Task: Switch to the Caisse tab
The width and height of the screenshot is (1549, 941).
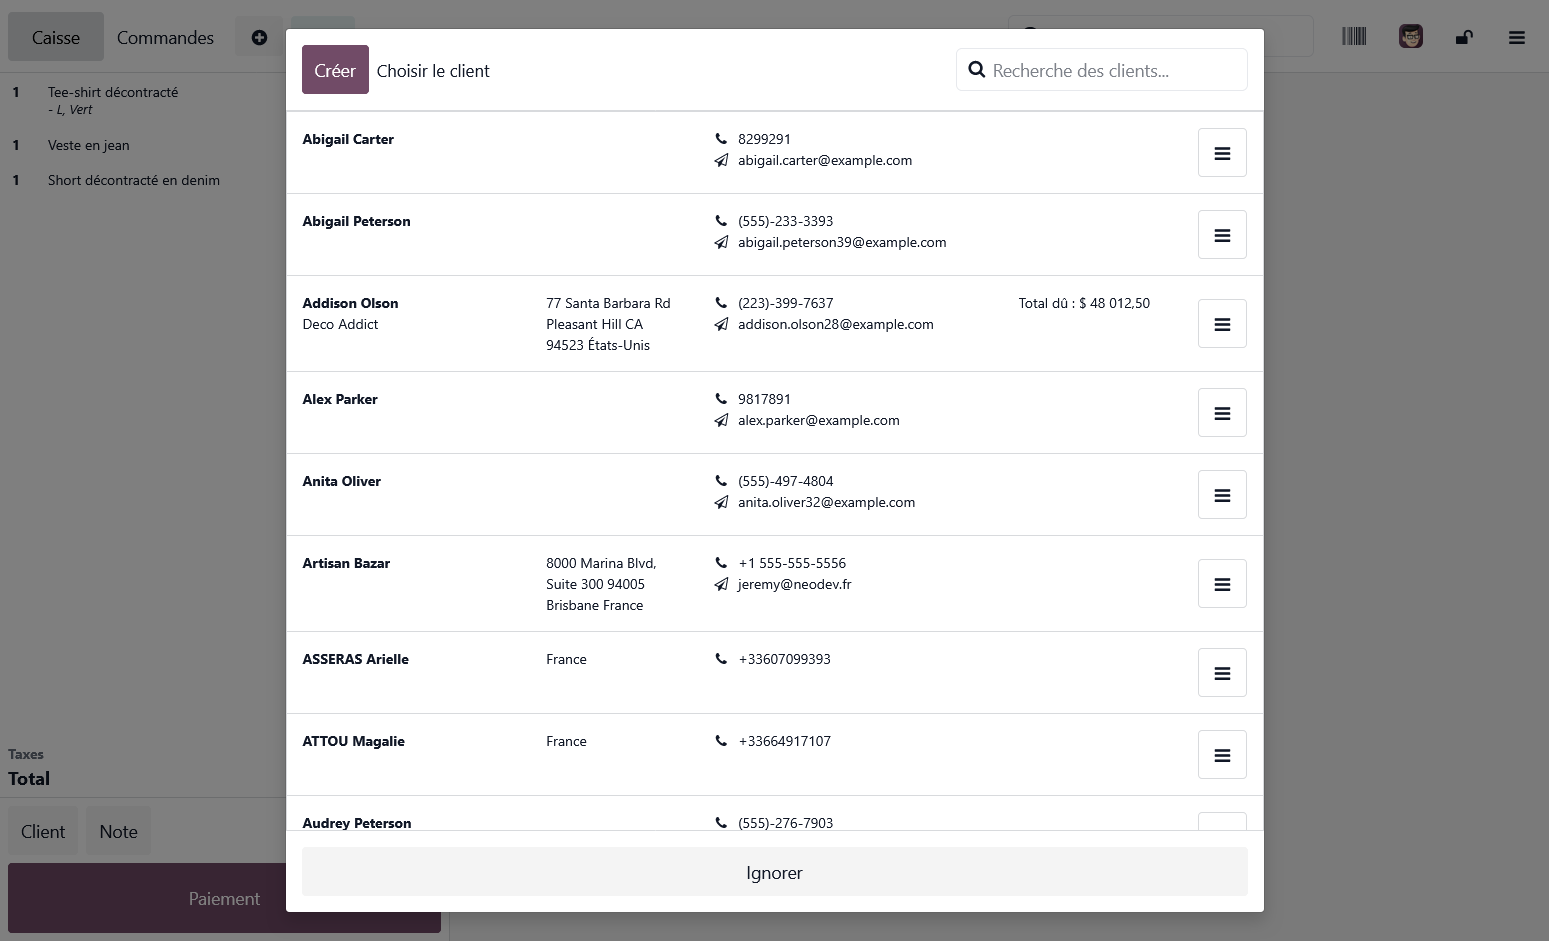Action: click(55, 37)
